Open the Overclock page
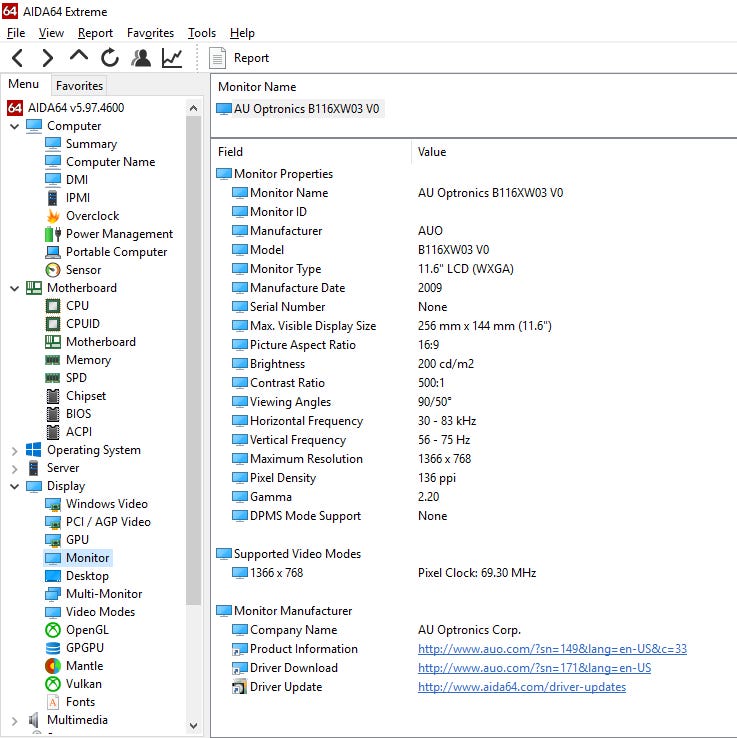Image resolution: width=737 pixels, height=738 pixels. [92, 216]
